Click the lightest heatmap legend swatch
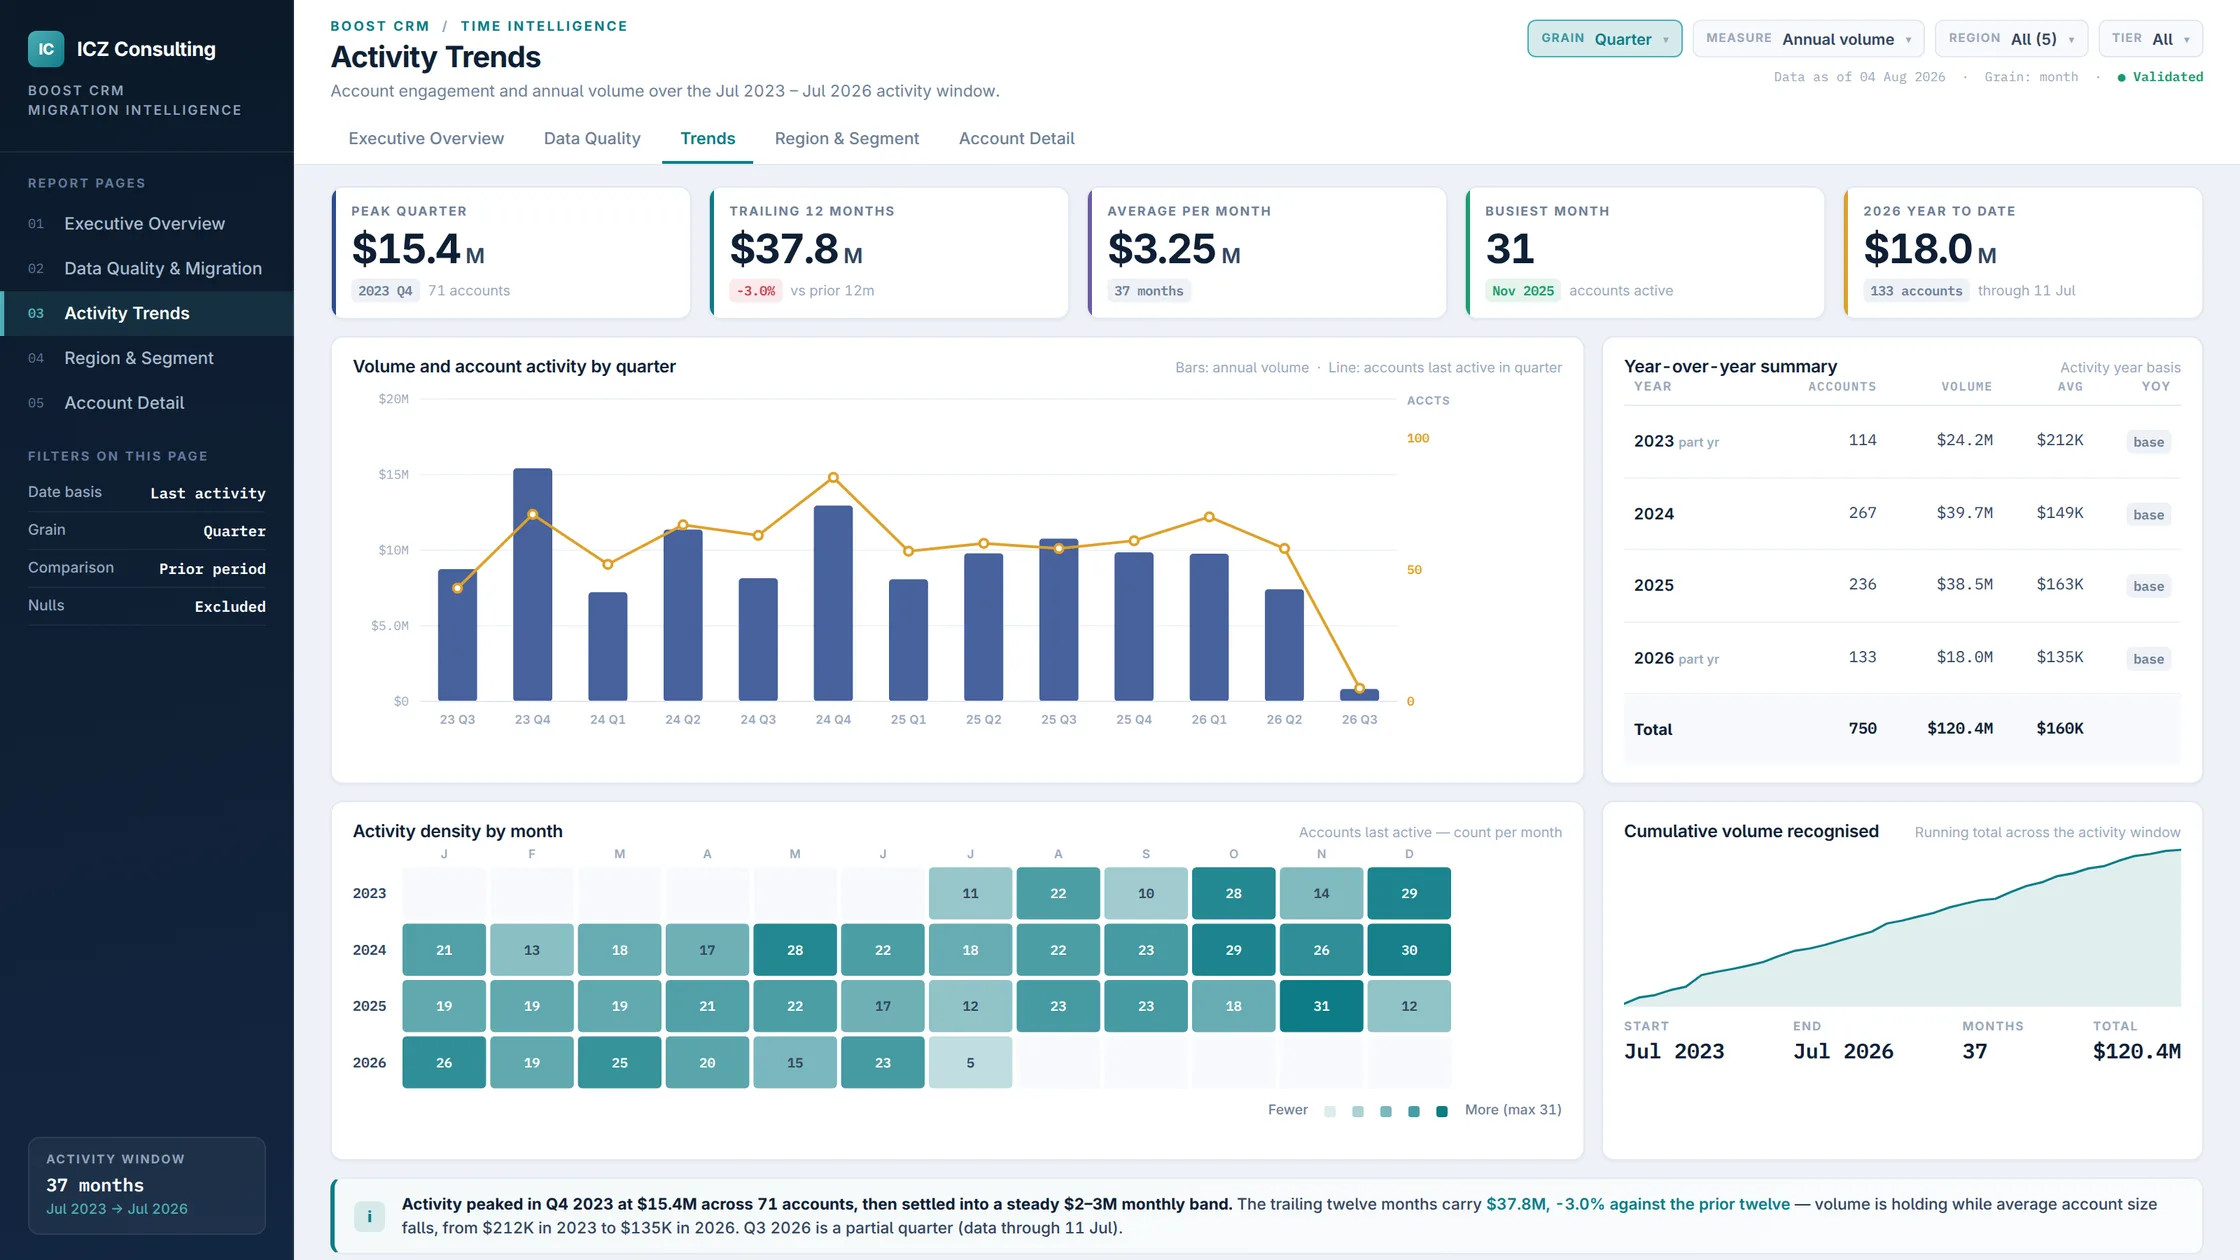 pyautogui.click(x=1330, y=1111)
